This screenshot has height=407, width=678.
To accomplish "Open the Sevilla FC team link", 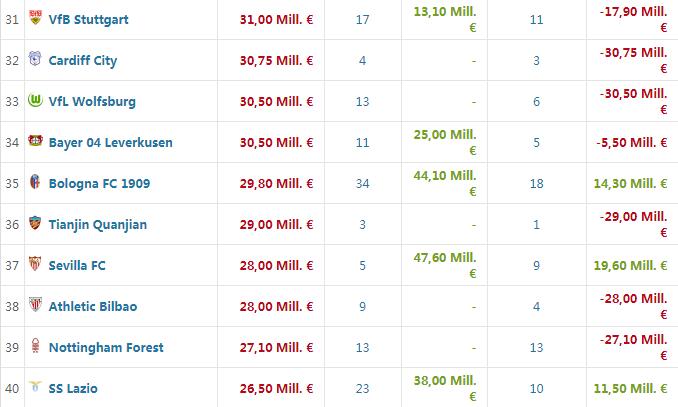I will point(77,266).
